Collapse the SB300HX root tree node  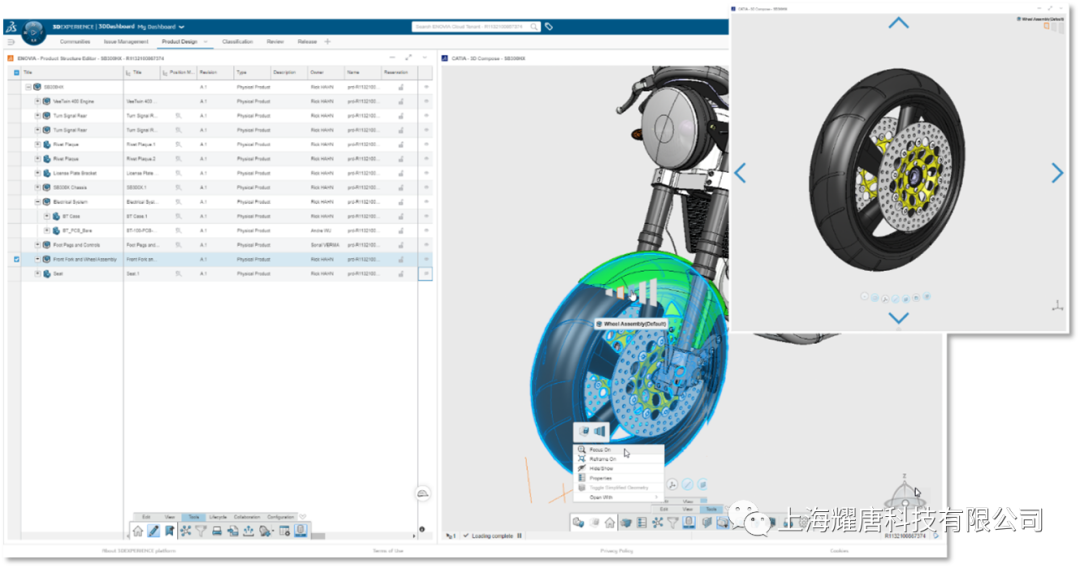pyautogui.click(x=28, y=87)
